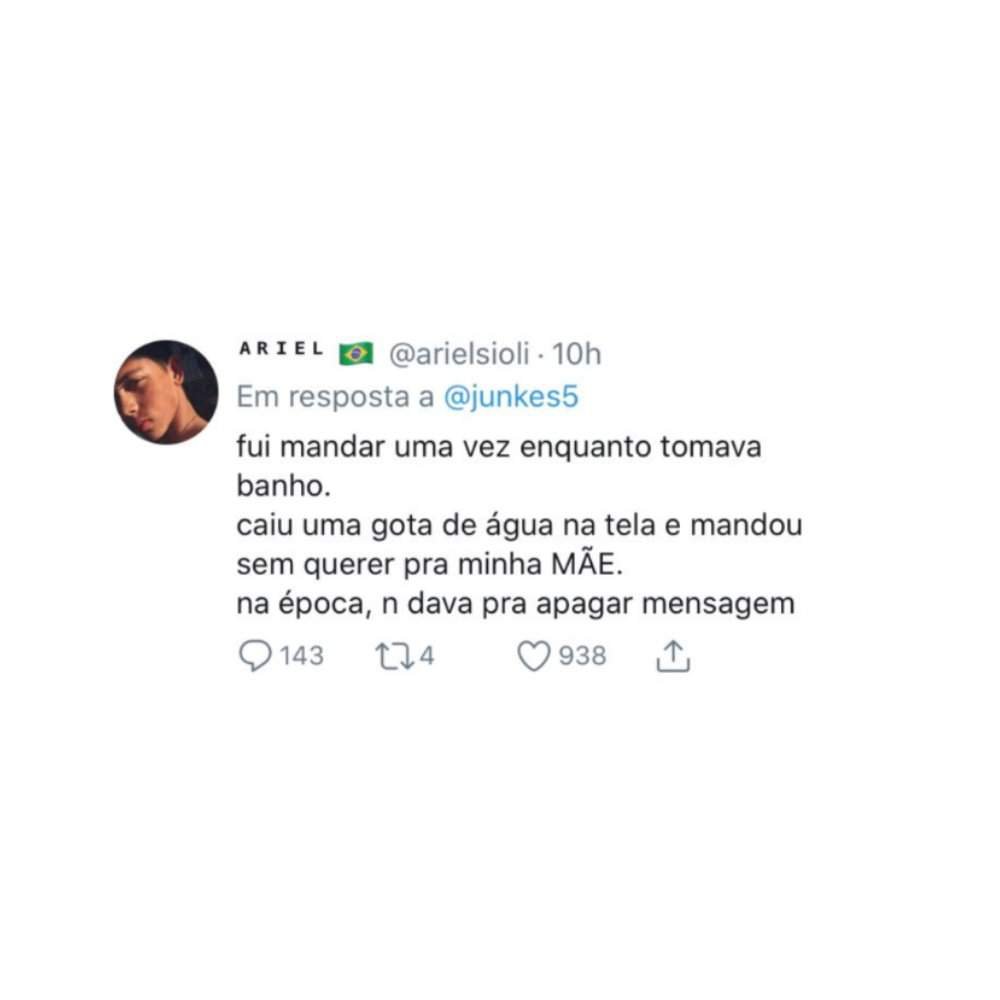Open the @arielsioli handle

tap(459, 353)
